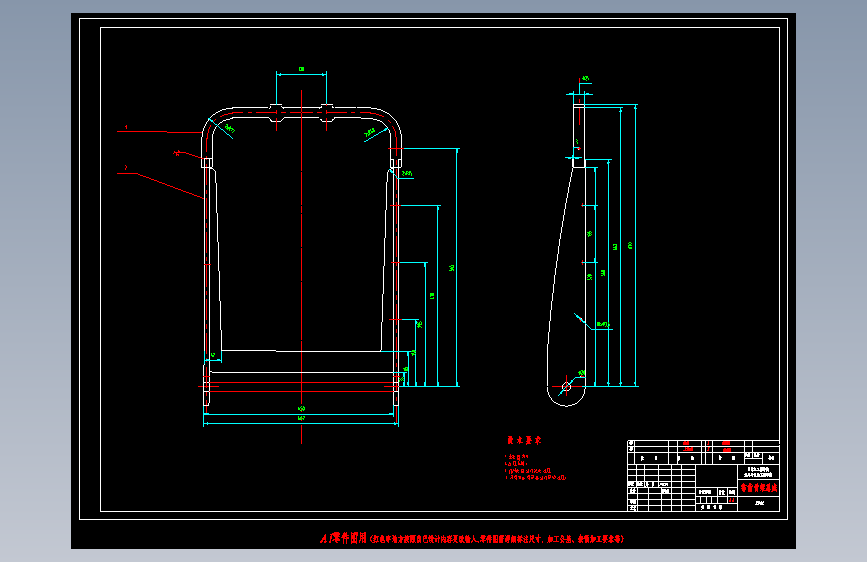
Task: Select leader callout number "2" beside frame
Action: (126, 167)
